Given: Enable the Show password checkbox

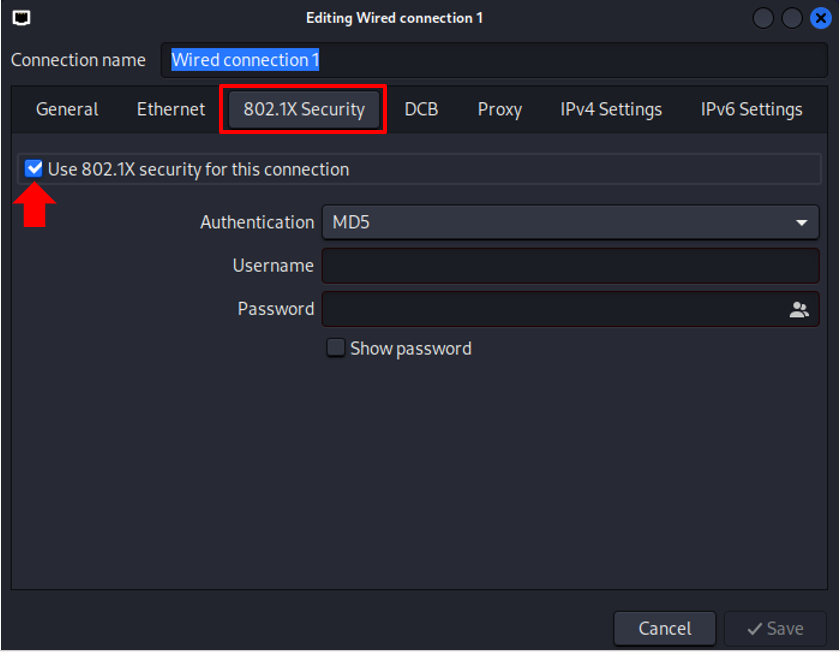Looking at the screenshot, I should pos(336,348).
